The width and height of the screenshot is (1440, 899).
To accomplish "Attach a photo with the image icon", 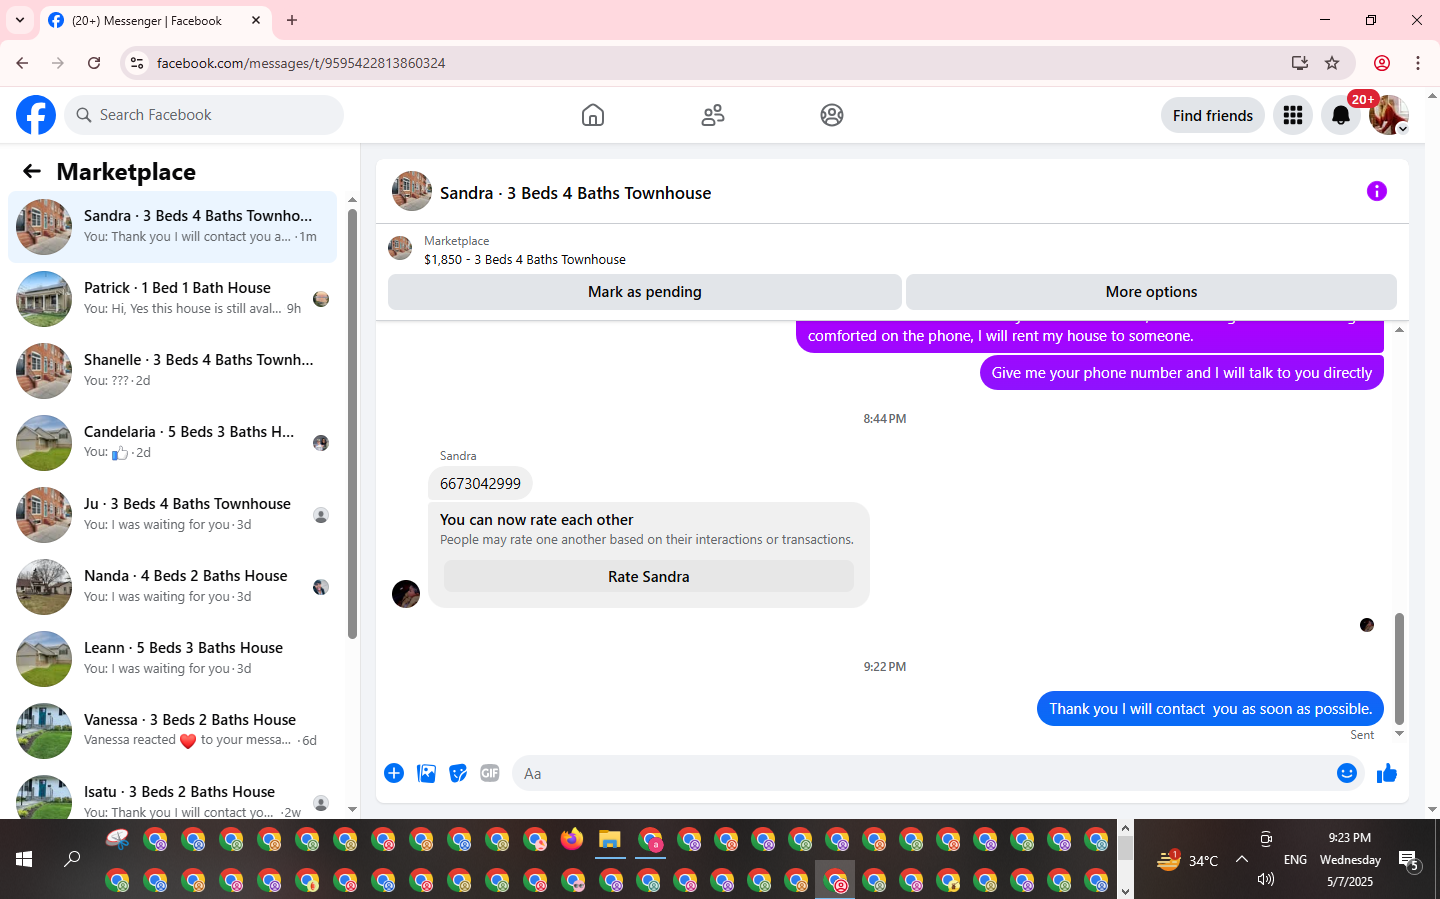I will [x=426, y=773].
